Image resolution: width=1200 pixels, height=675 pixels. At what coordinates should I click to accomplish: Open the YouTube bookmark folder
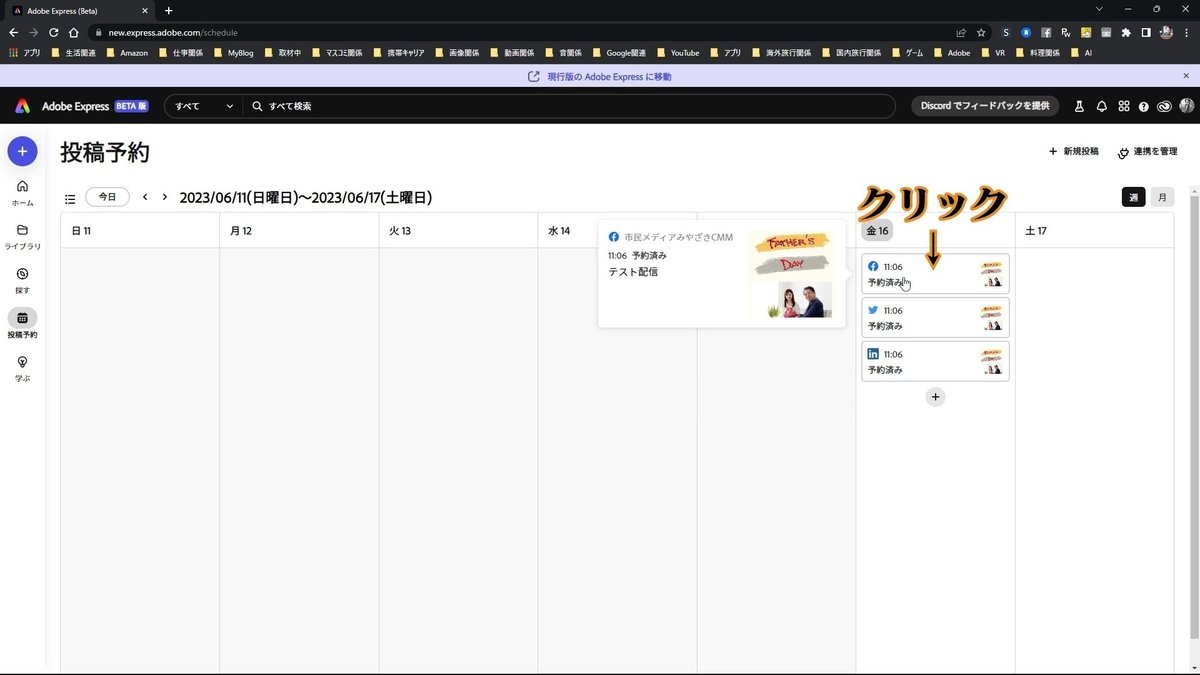677,53
